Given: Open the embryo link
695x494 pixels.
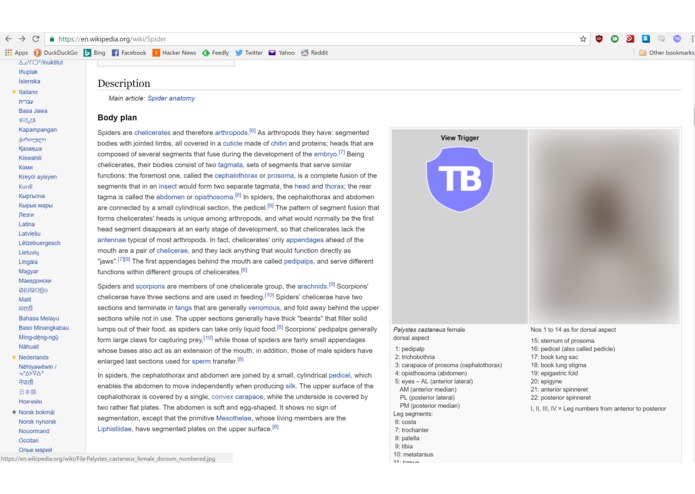Looking at the screenshot, I should pyautogui.click(x=325, y=154).
